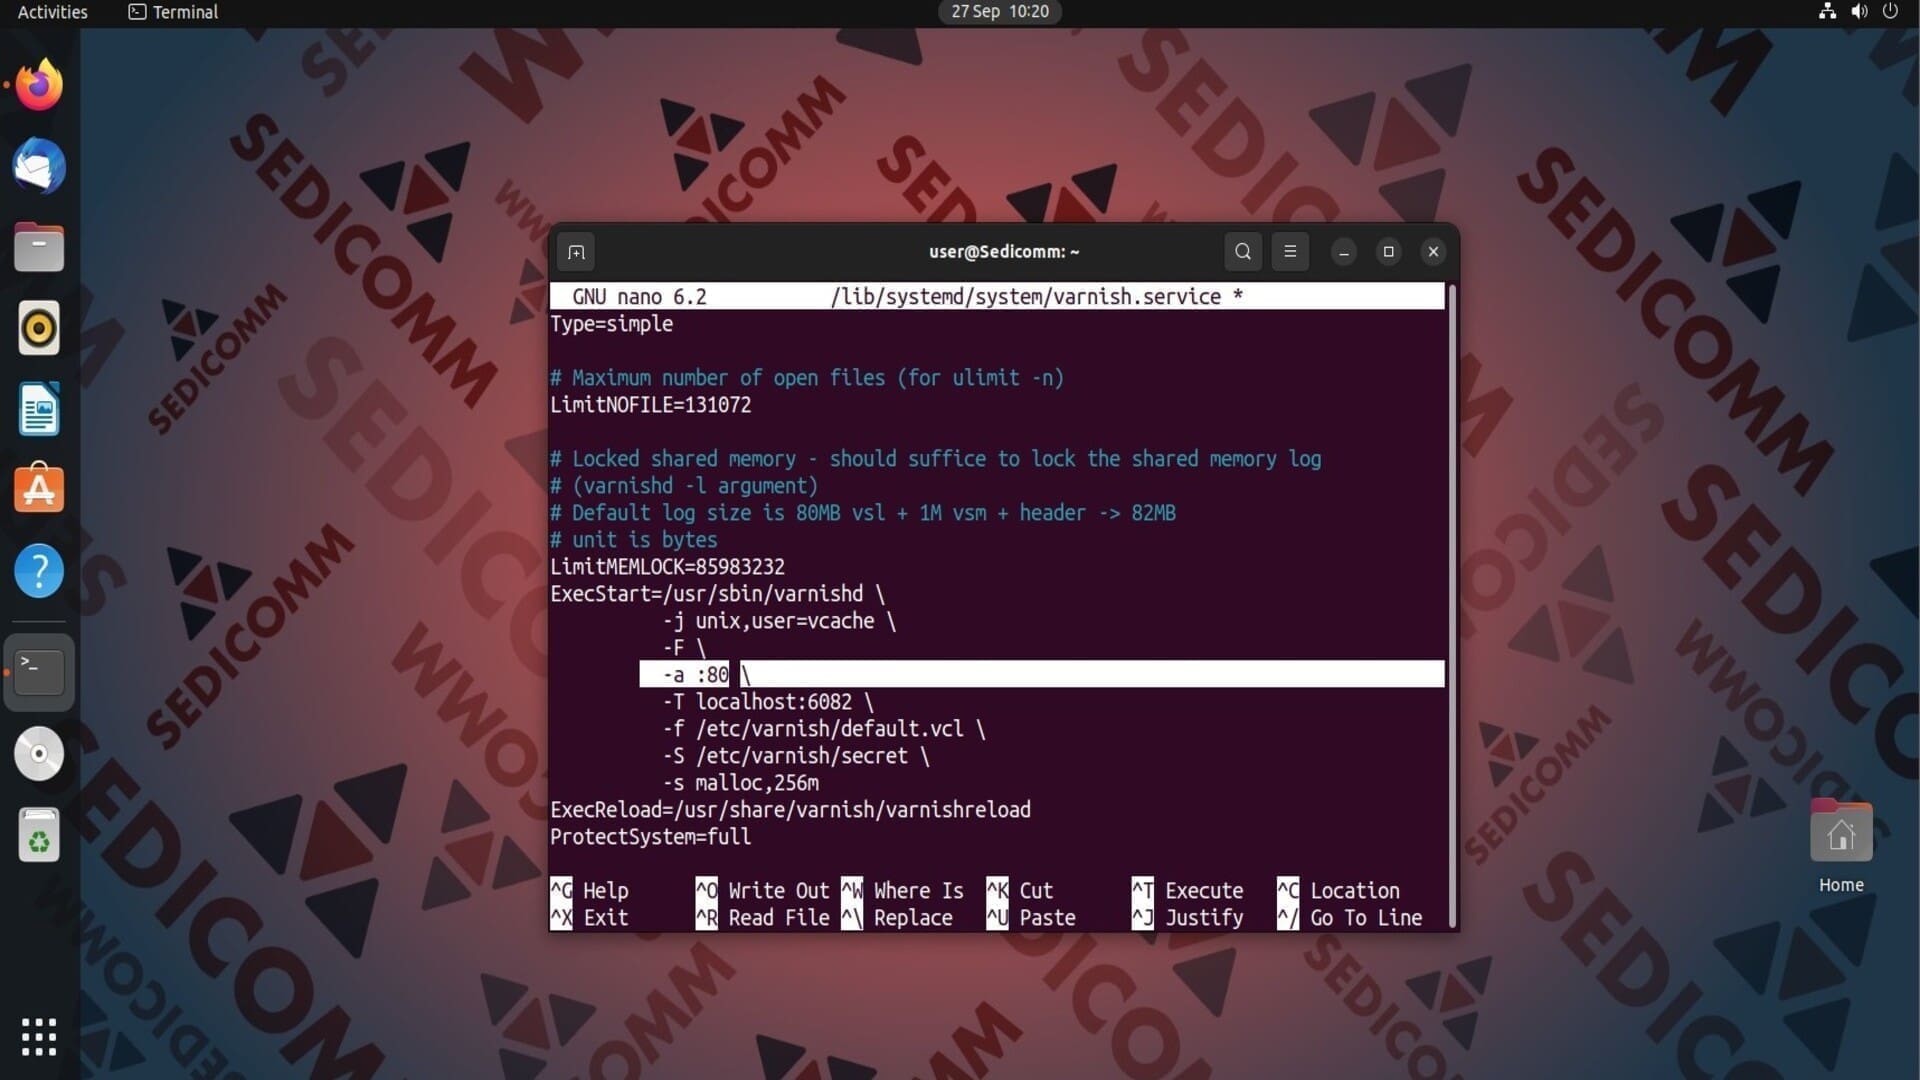The image size is (1920, 1080).
Task: Click the '^G Help' shortcut
Action: (590, 890)
